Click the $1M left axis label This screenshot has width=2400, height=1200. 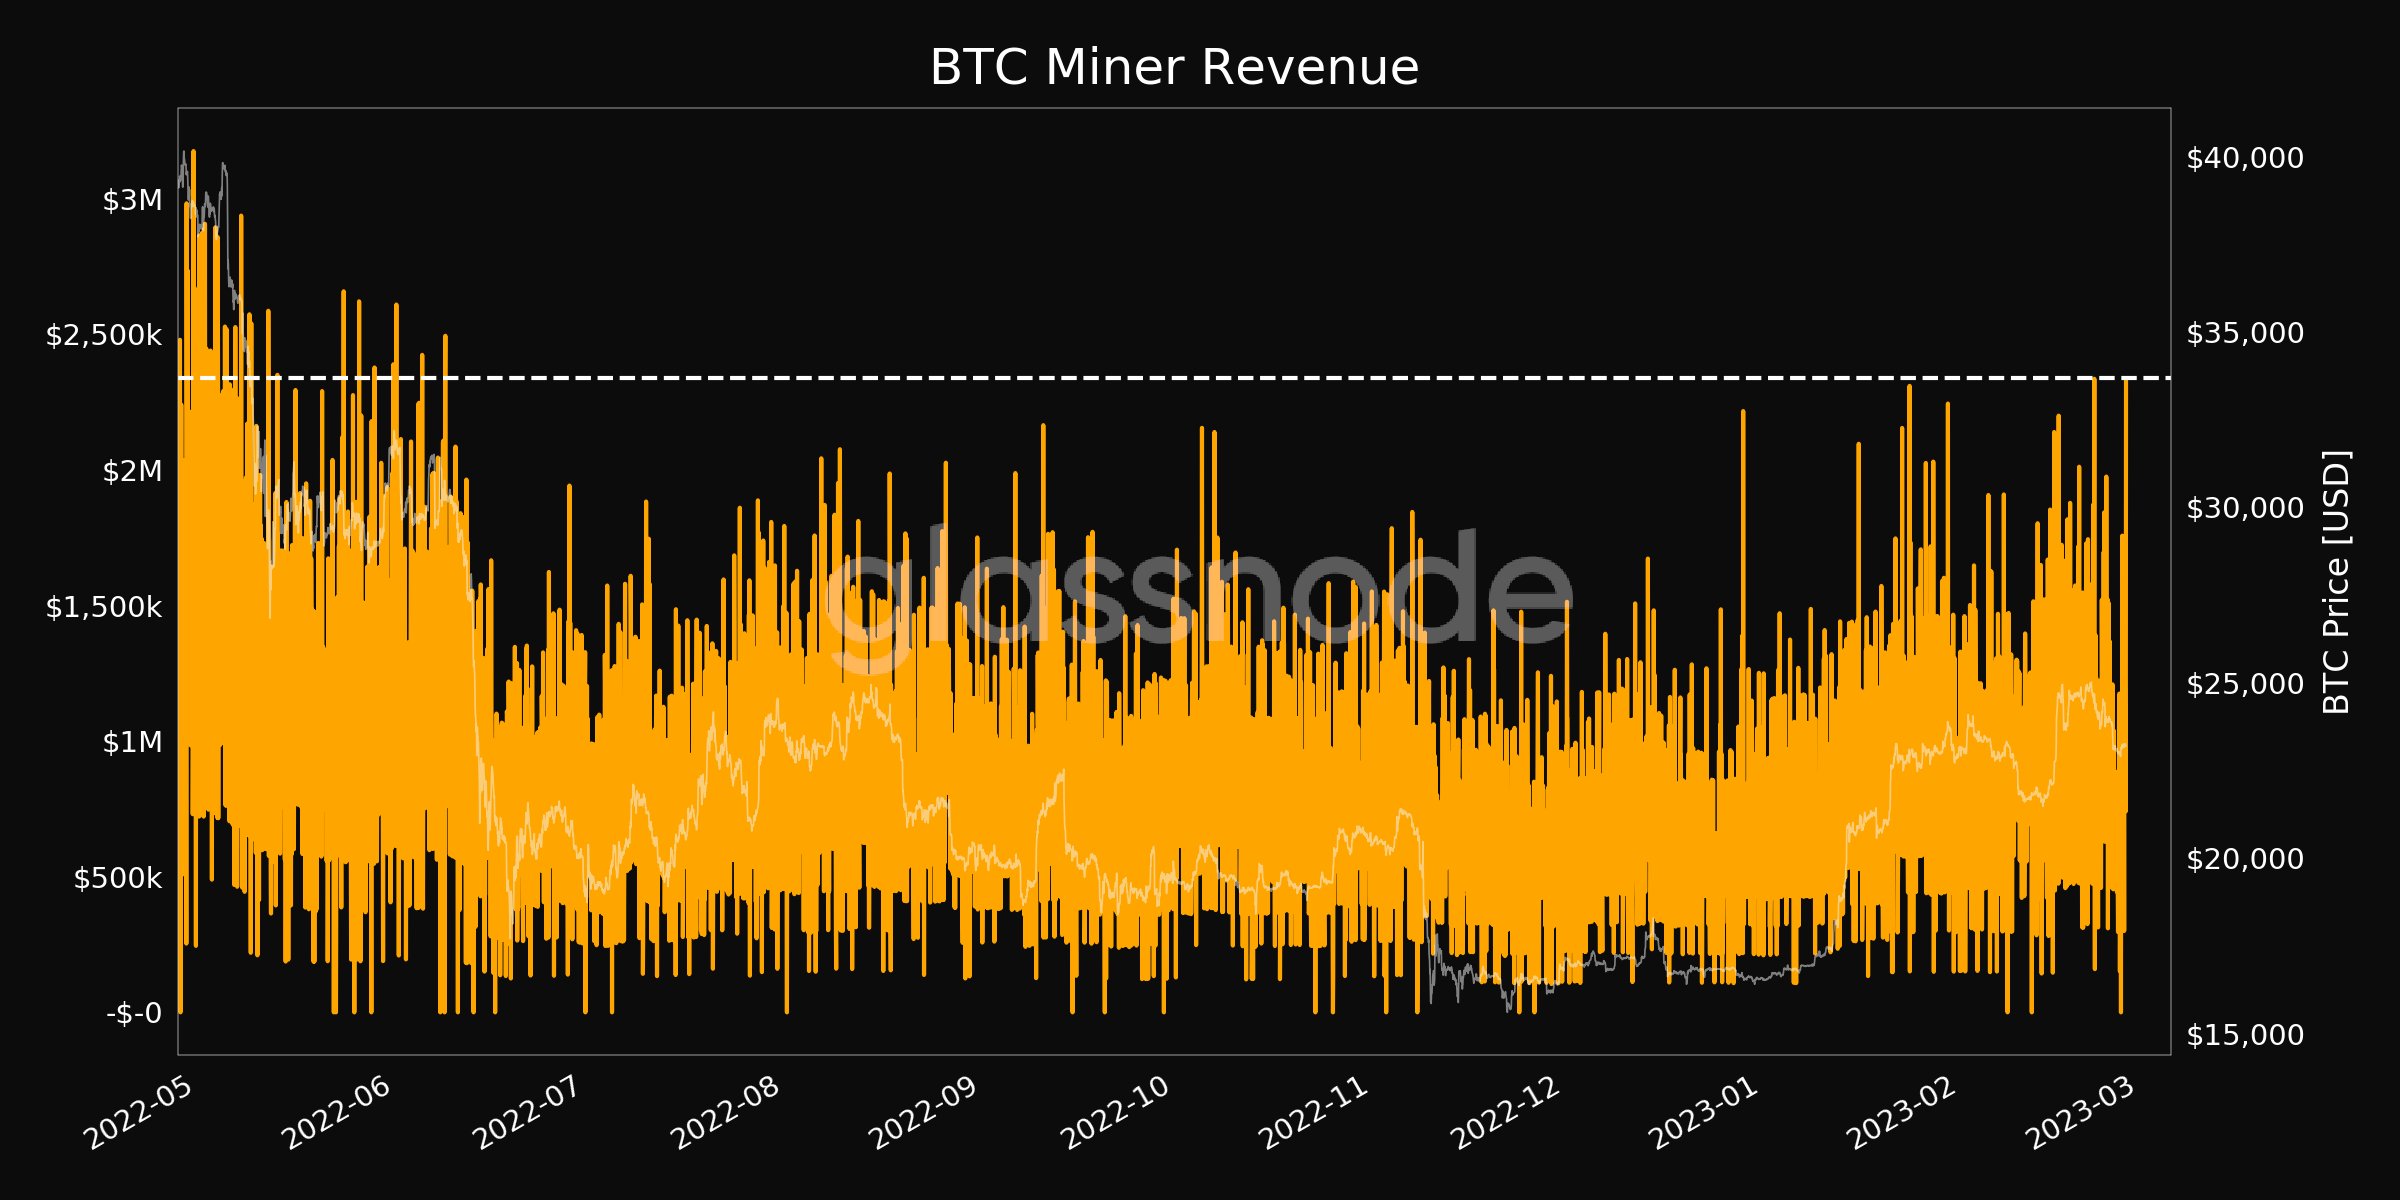pyautogui.click(x=132, y=743)
